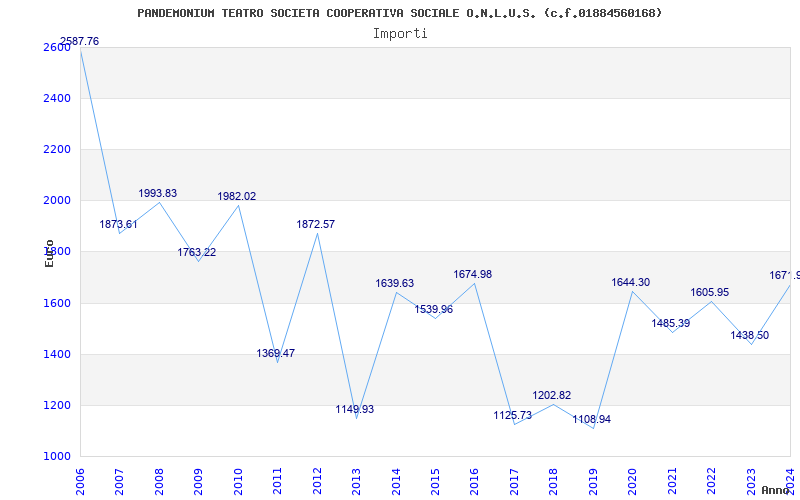Viewport: 800px width, 500px height.
Task: Click the 2010 x-axis year
Action: click(x=238, y=481)
